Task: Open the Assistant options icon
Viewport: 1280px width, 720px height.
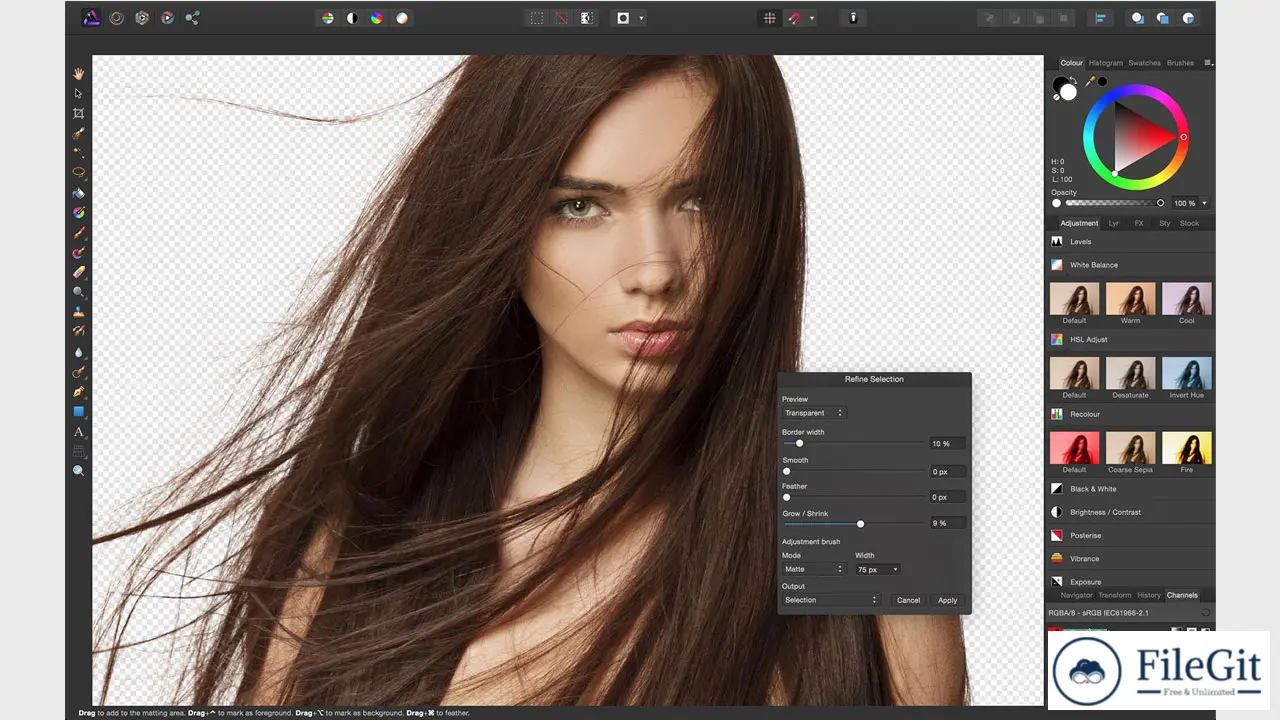Action: coord(853,18)
